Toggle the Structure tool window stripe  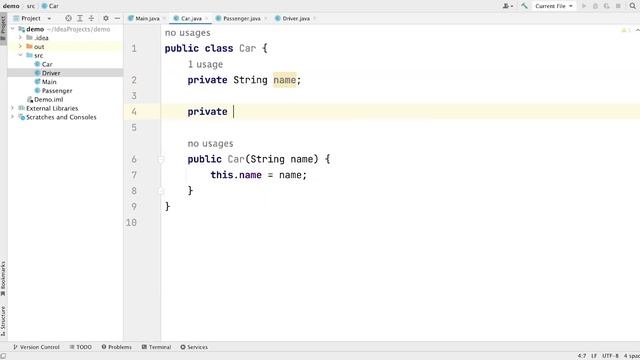3,321
